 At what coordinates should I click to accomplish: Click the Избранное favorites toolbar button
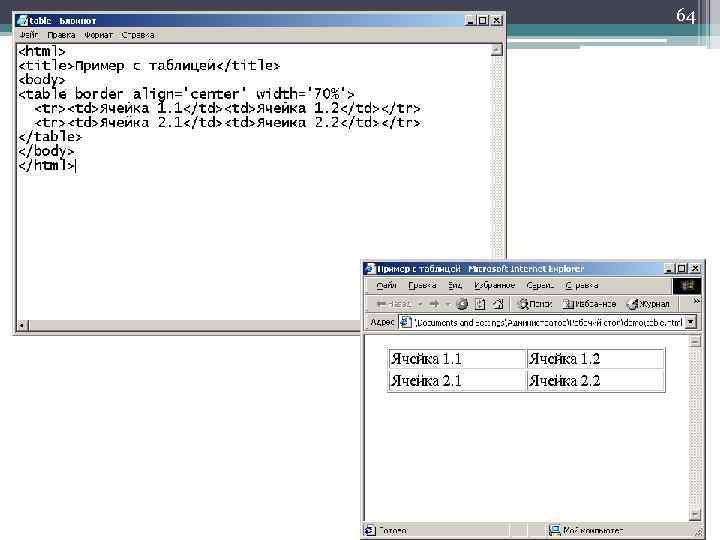pyautogui.click(x=590, y=304)
